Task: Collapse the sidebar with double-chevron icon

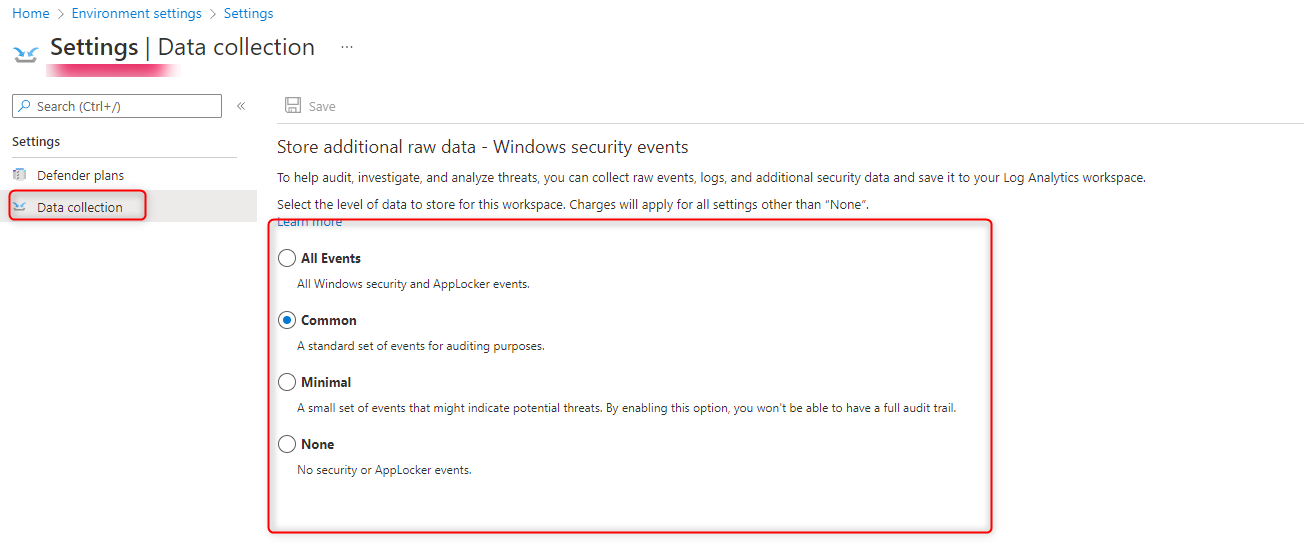Action: point(241,106)
